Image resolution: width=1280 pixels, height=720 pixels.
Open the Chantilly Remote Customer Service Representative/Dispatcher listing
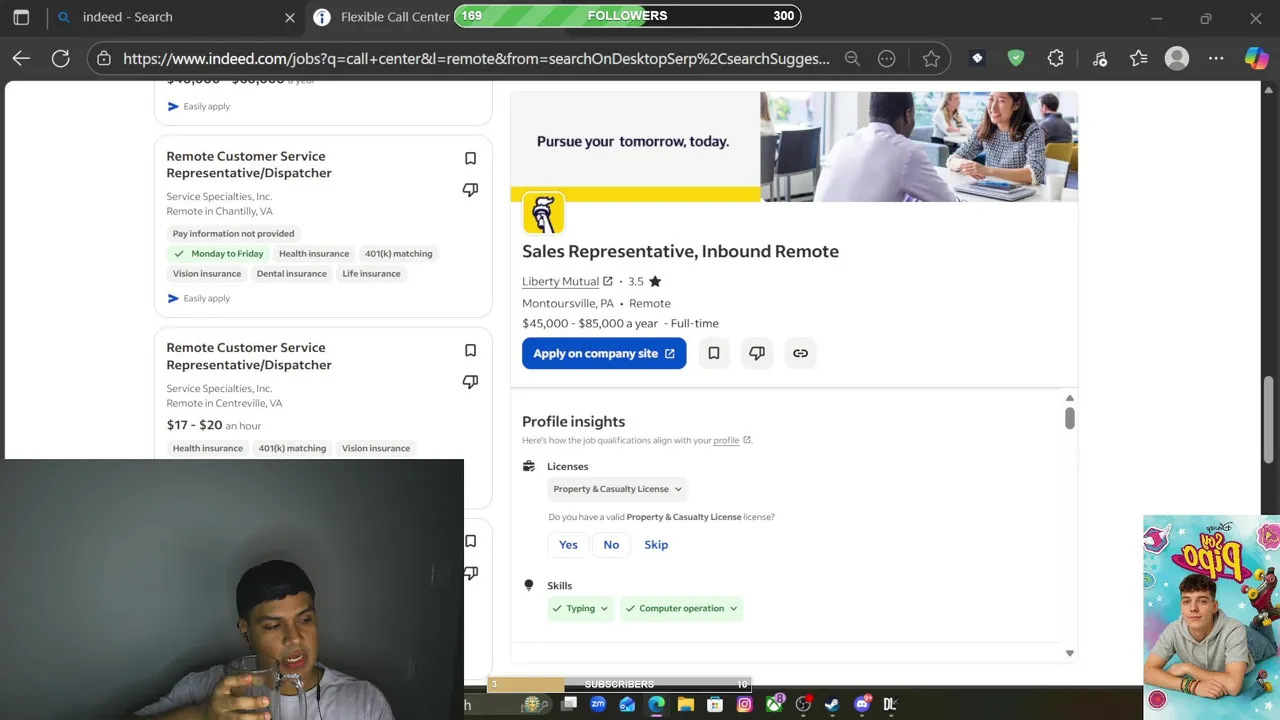point(249,164)
